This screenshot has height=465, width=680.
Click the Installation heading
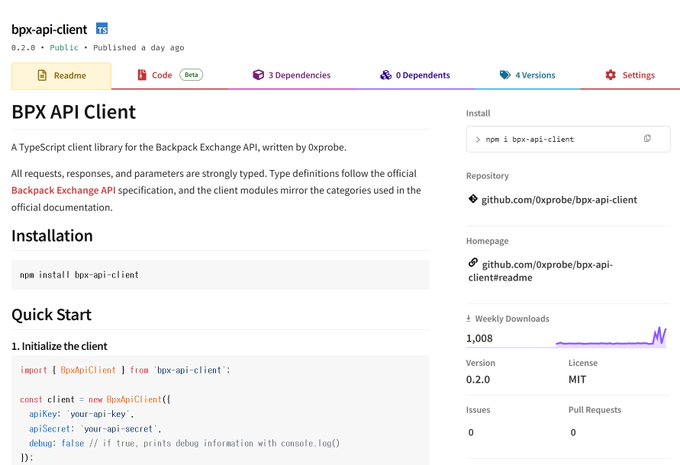tap(52, 236)
